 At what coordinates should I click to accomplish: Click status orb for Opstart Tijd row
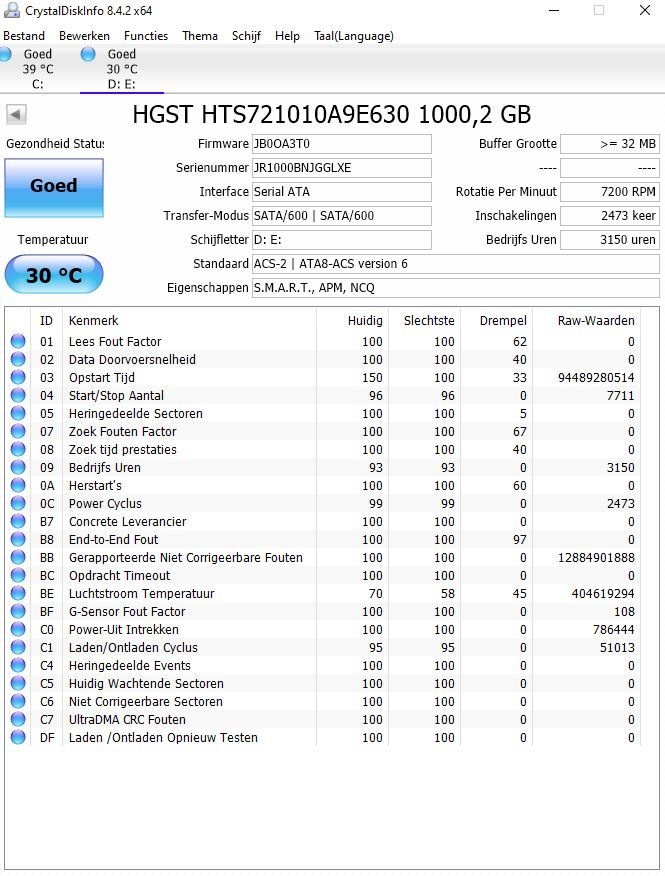(x=18, y=377)
